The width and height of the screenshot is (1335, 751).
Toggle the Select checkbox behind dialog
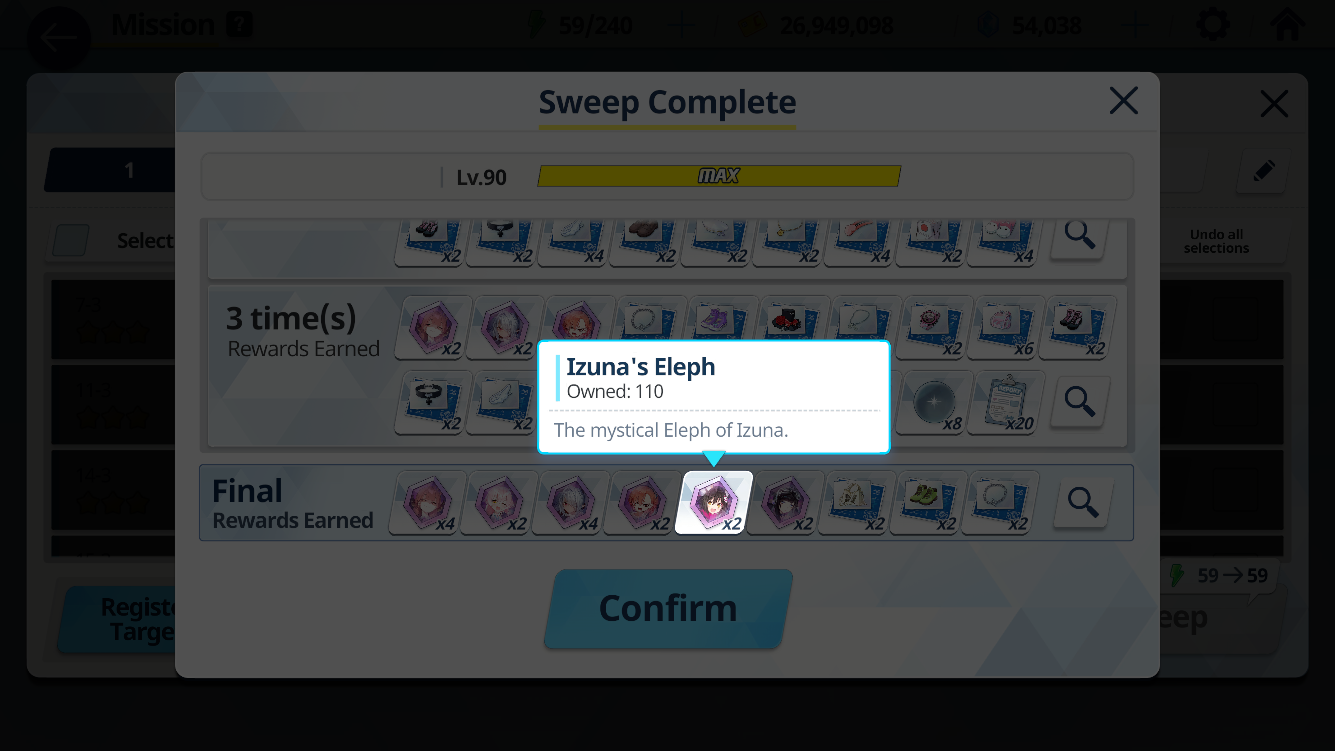[x=71, y=240]
